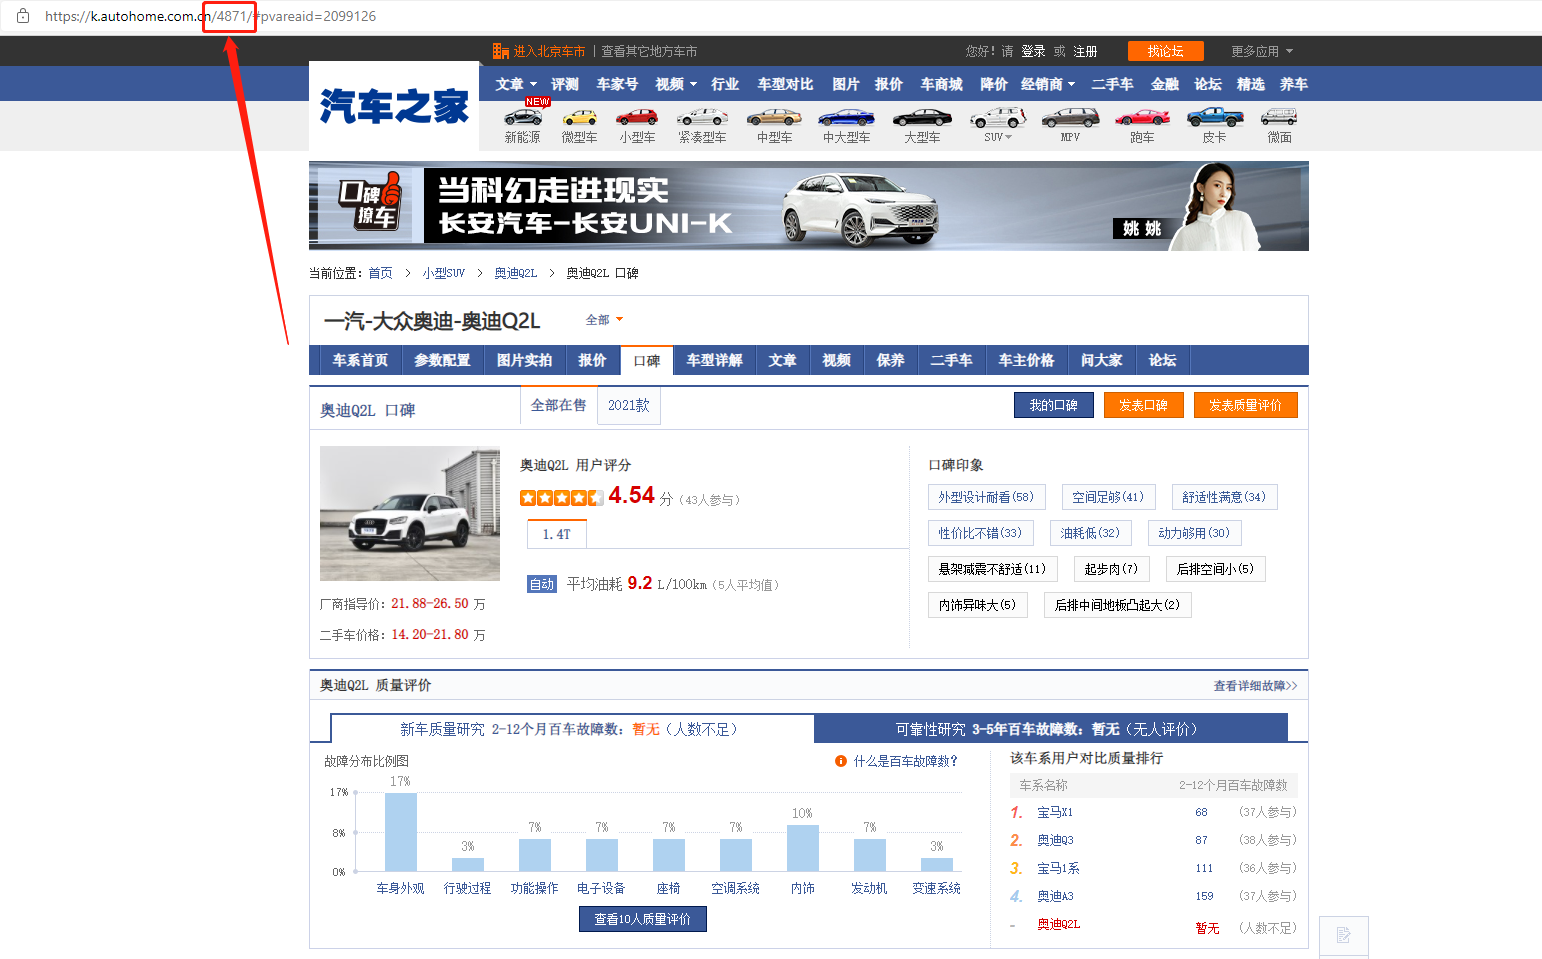Open 查看详细故障 link
This screenshot has width=1542, height=959.
[x=1255, y=686]
